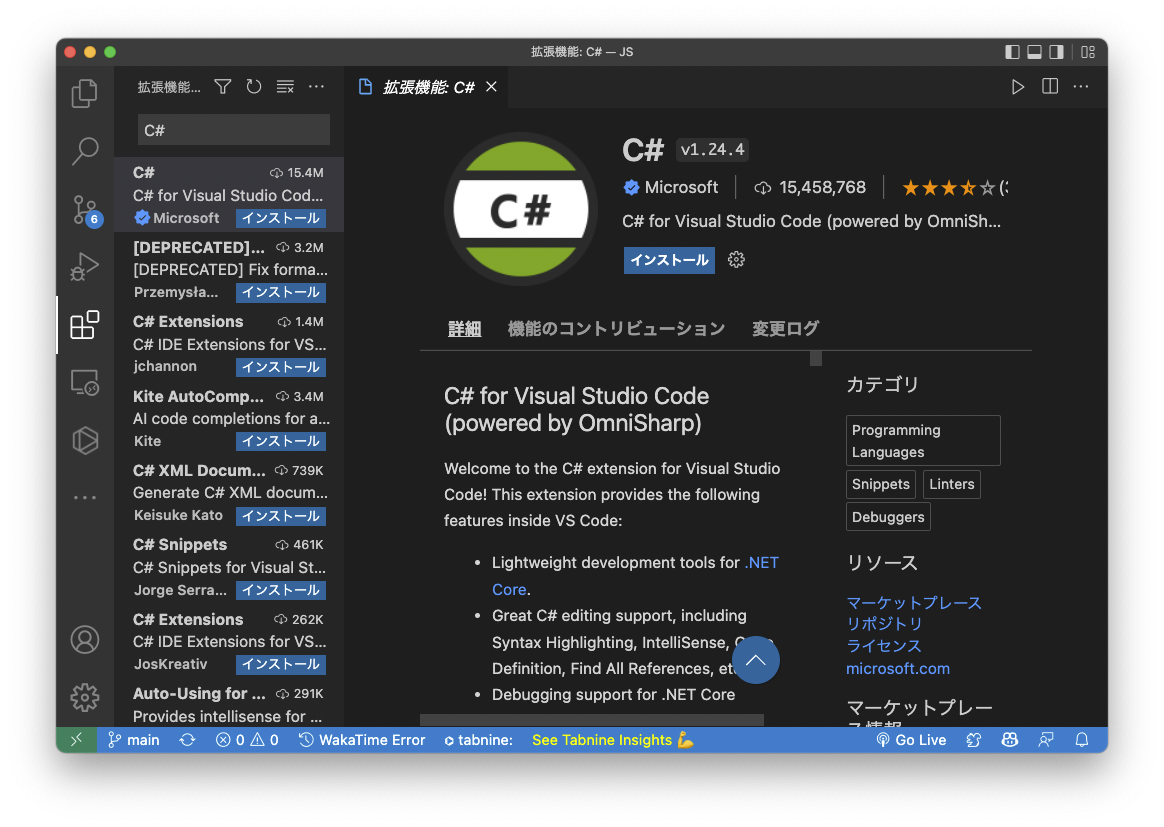Open Problems from errors and warnings count
The image size is (1164, 827).
tap(247, 740)
